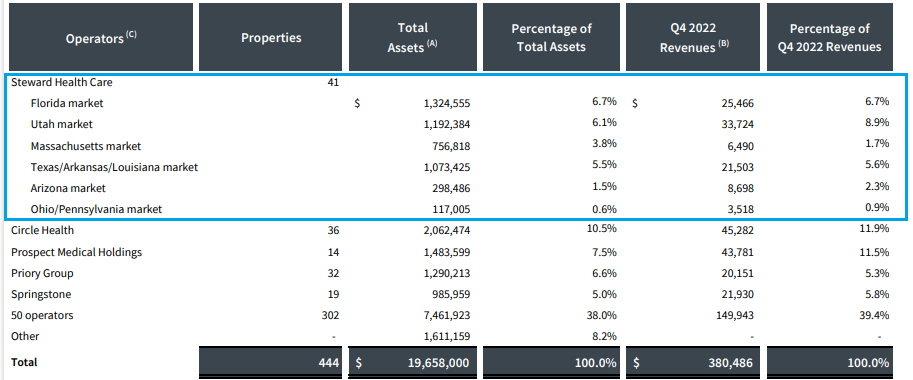Select the Properties column header
Screen dimensions: 913x380
pyautogui.click(x=271, y=37)
